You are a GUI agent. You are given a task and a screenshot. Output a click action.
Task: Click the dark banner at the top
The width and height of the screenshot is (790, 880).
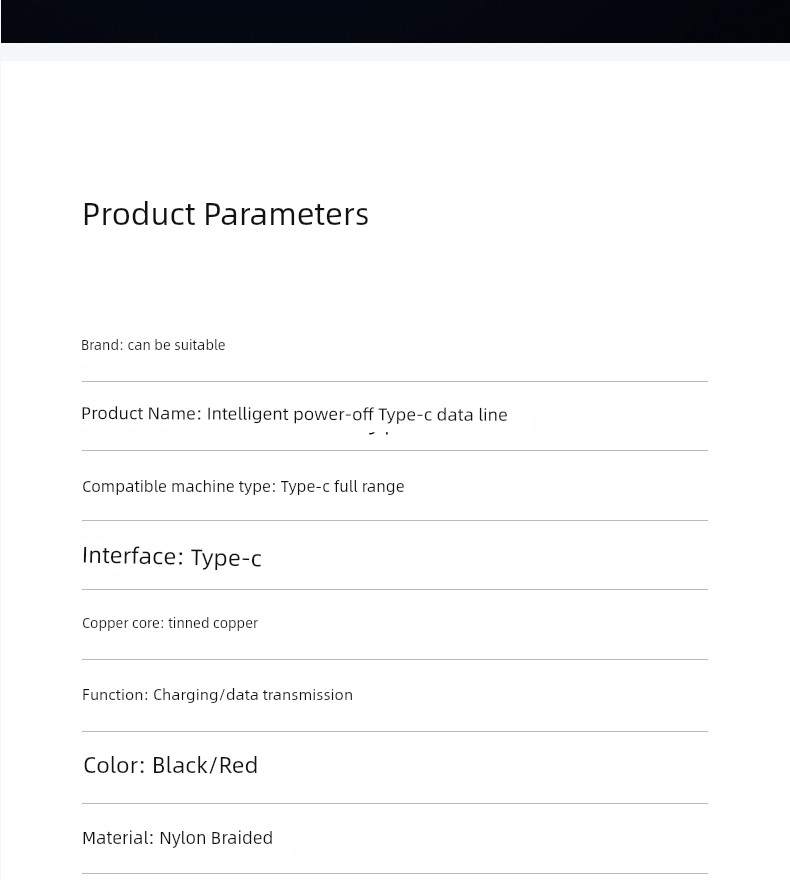point(395,21)
